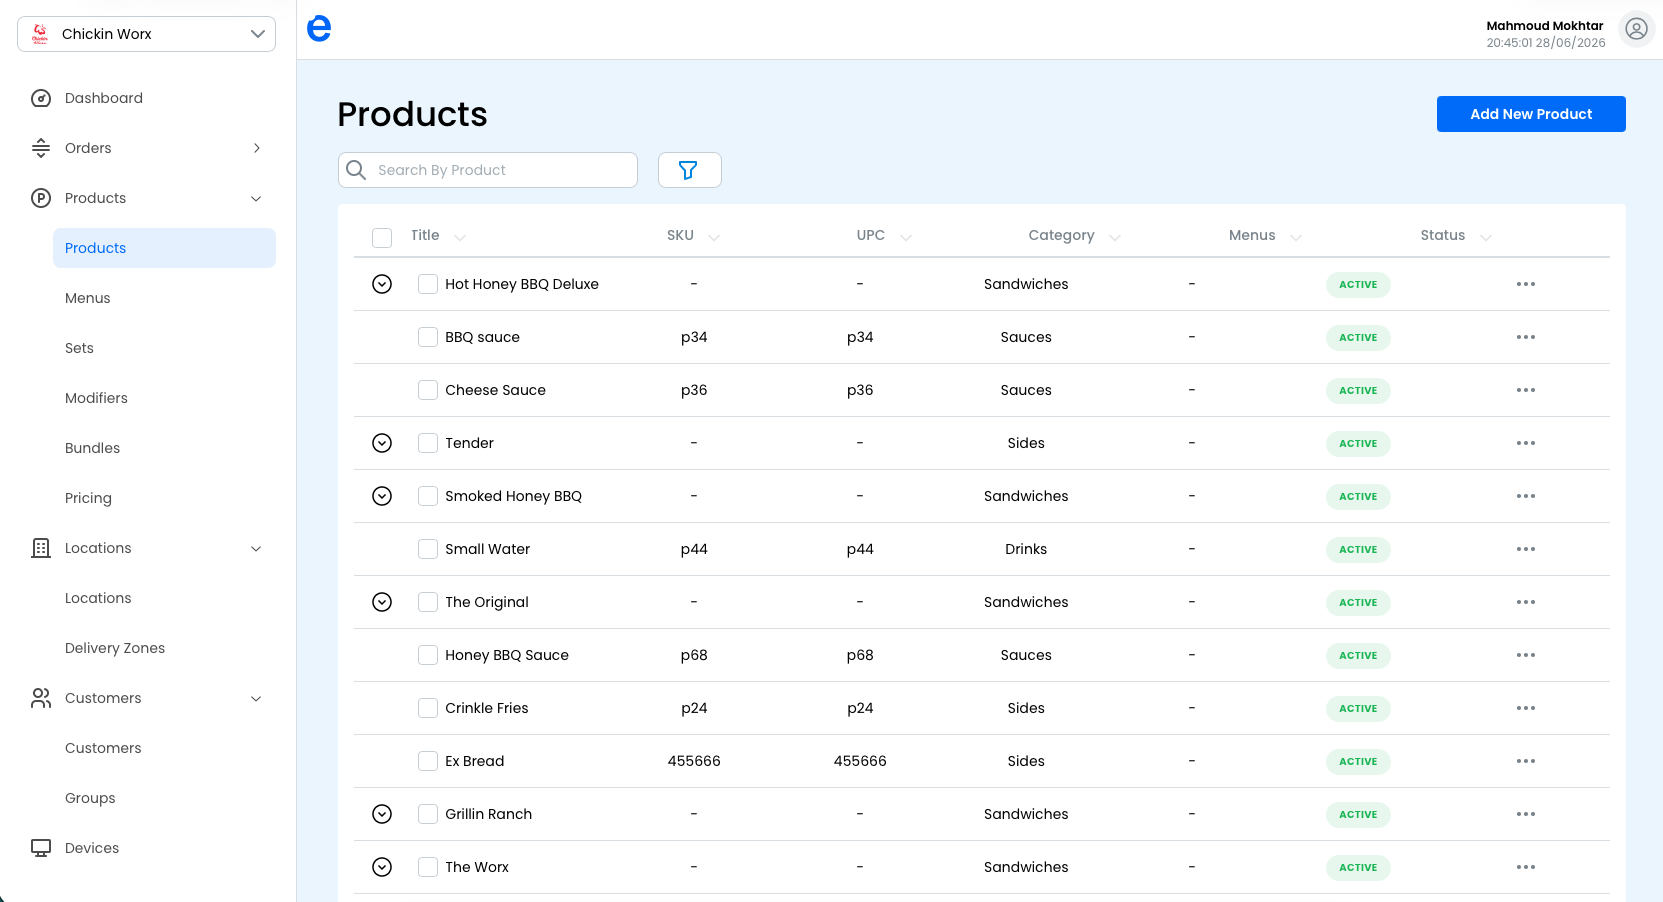The width and height of the screenshot is (1663, 902).
Task: Click the Category column header
Action: point(1061,235)
